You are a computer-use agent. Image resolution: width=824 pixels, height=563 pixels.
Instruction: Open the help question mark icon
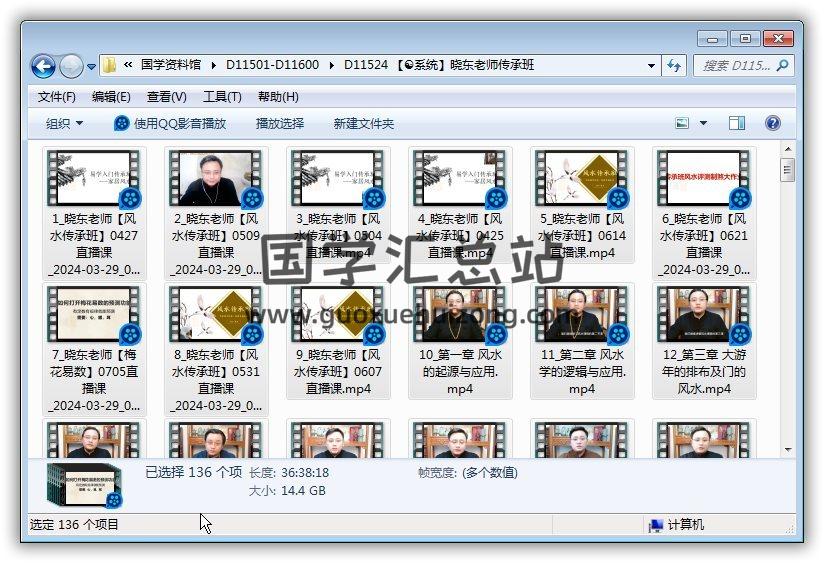pyautogui.click(x=772, y=123)
